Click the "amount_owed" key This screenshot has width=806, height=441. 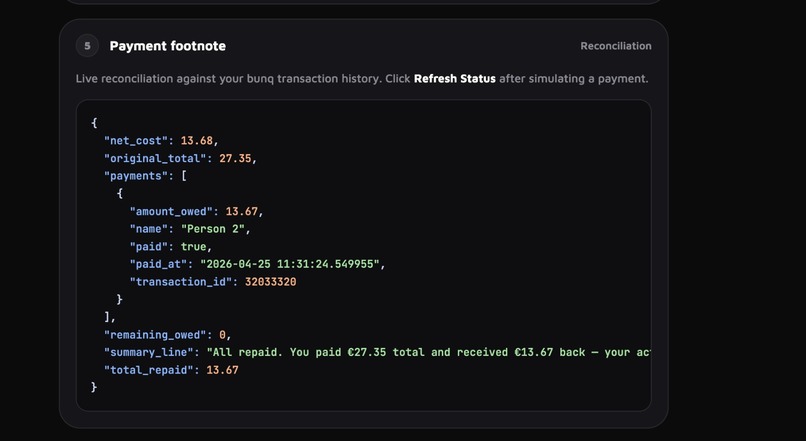[x=171, y=211]
